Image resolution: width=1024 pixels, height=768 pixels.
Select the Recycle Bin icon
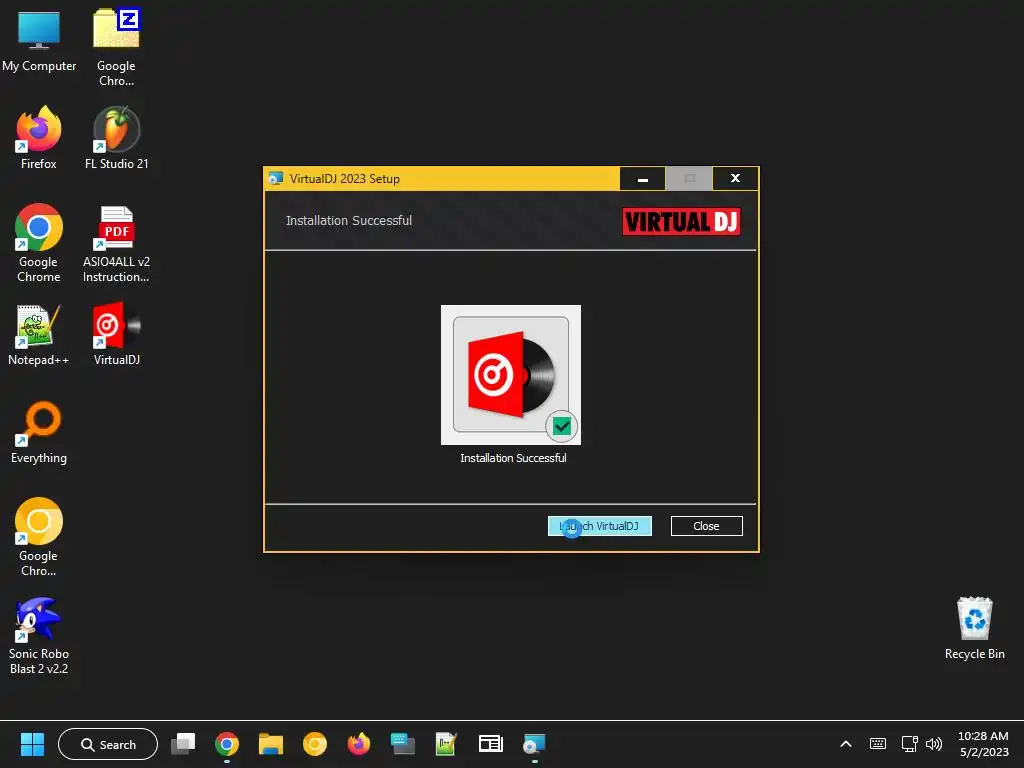click(974, 628)
